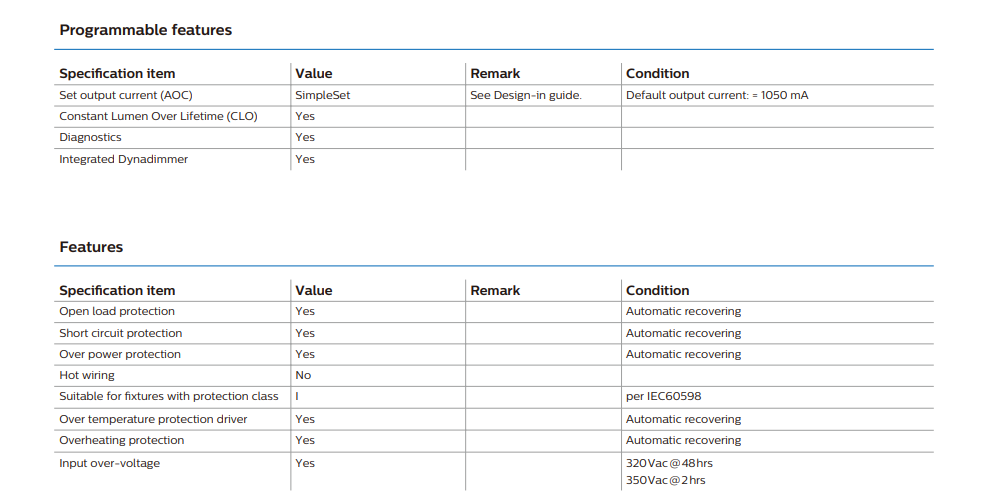Click the 320Vac@48hrs condition text
Image resolution: width=987 pixels, height=504 pixels.
point(669,463)
